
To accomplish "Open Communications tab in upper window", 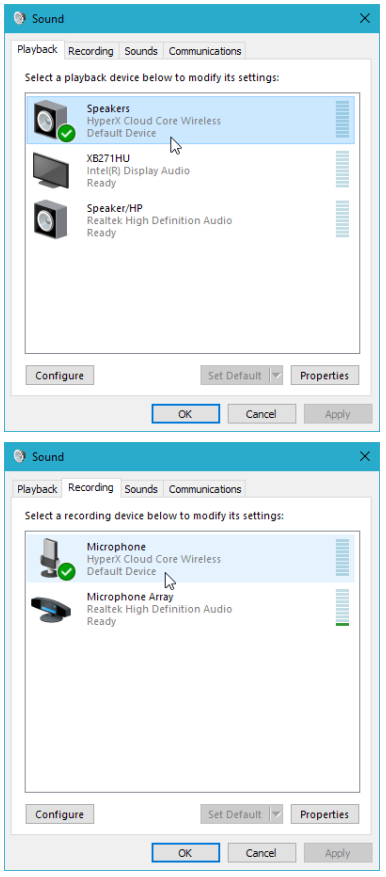I will [x=205, y=51].
